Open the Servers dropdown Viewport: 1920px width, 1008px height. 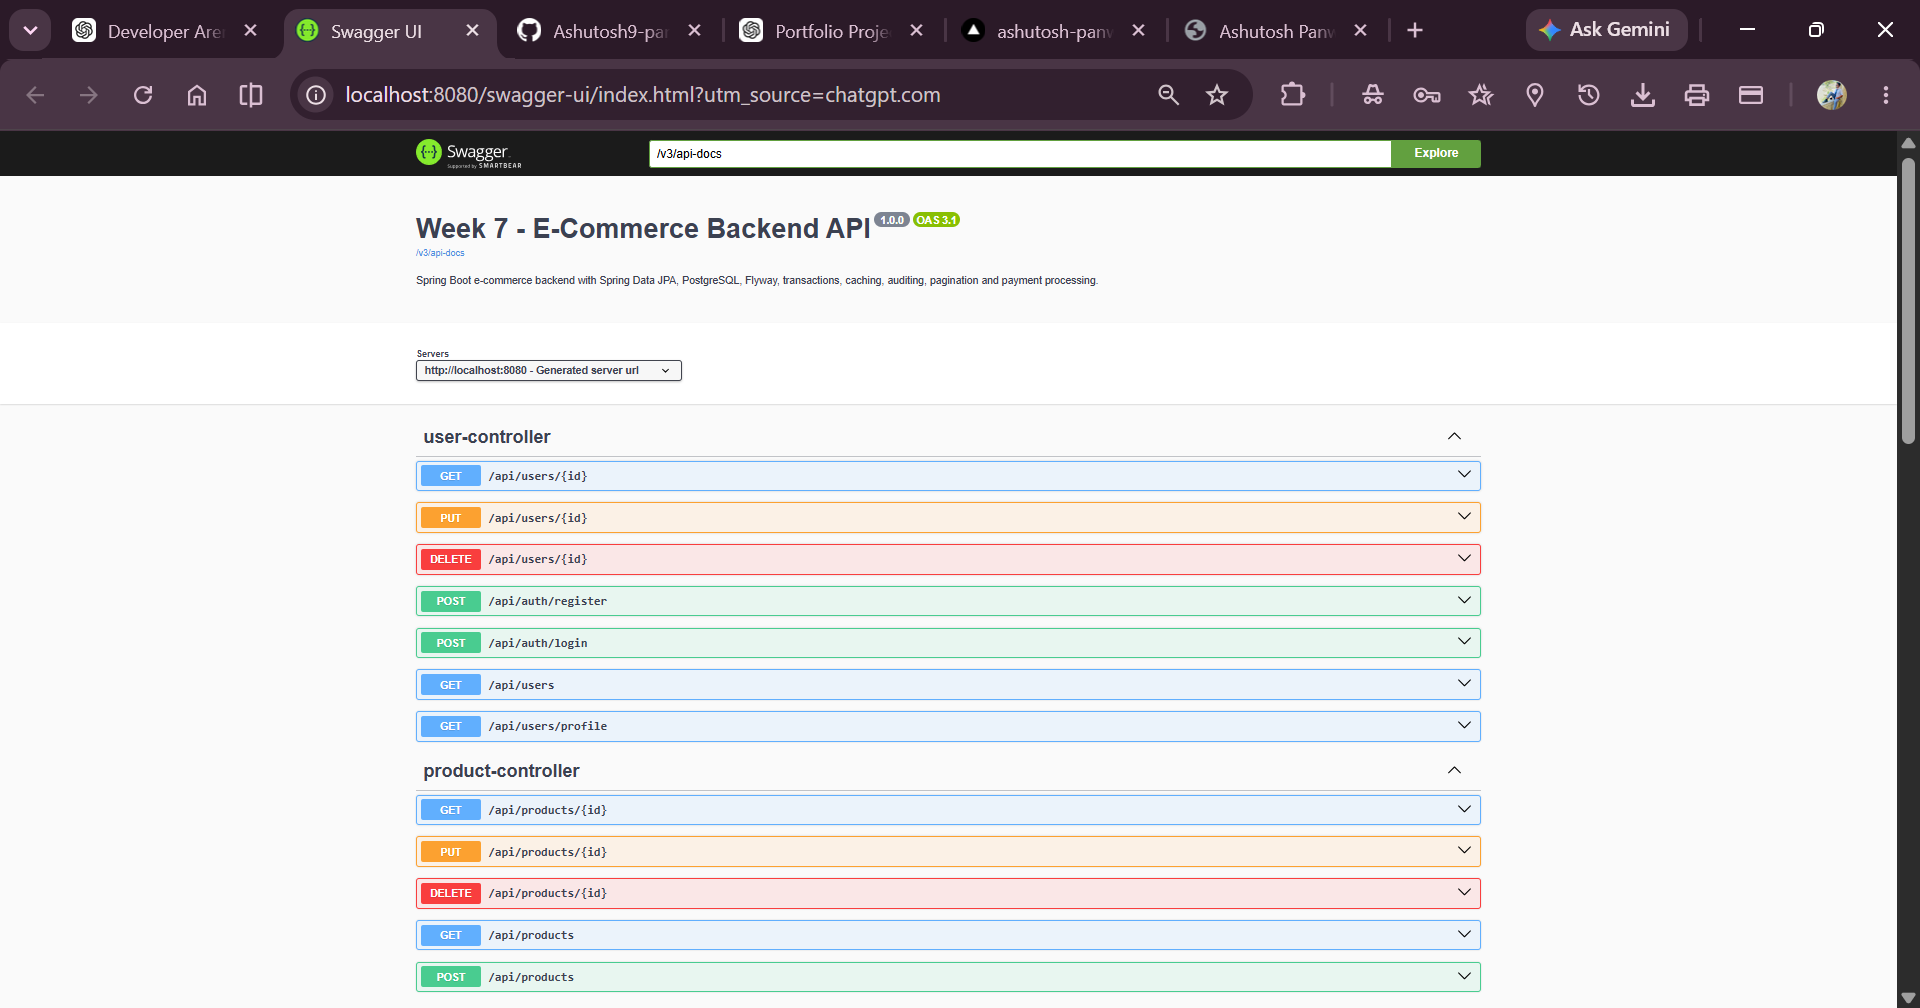coord(549,371)
